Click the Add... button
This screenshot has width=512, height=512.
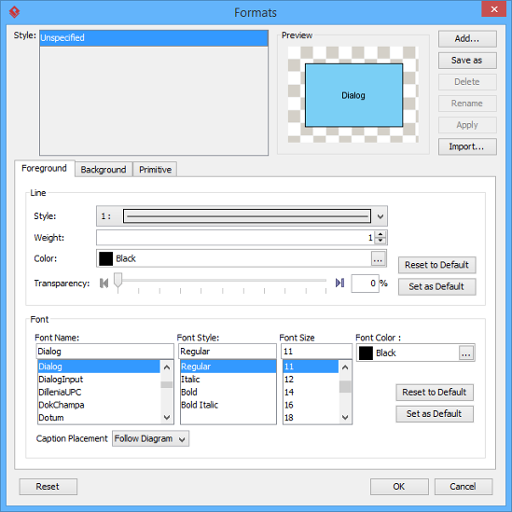click(467, 39)
